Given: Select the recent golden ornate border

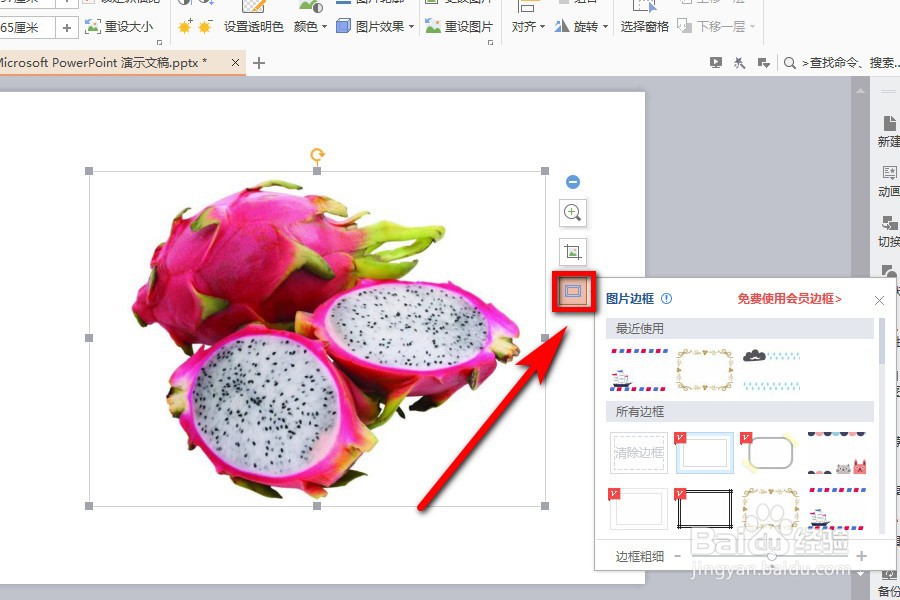Looking at the screenshot, I should click(x=704, y=369).
